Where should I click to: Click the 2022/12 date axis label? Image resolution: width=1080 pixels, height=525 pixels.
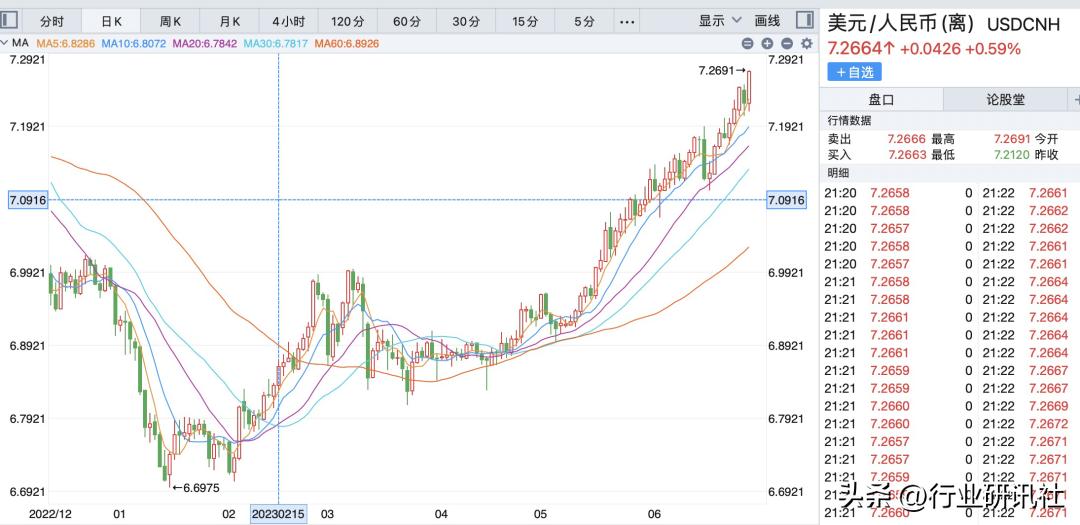click(50, 514)
